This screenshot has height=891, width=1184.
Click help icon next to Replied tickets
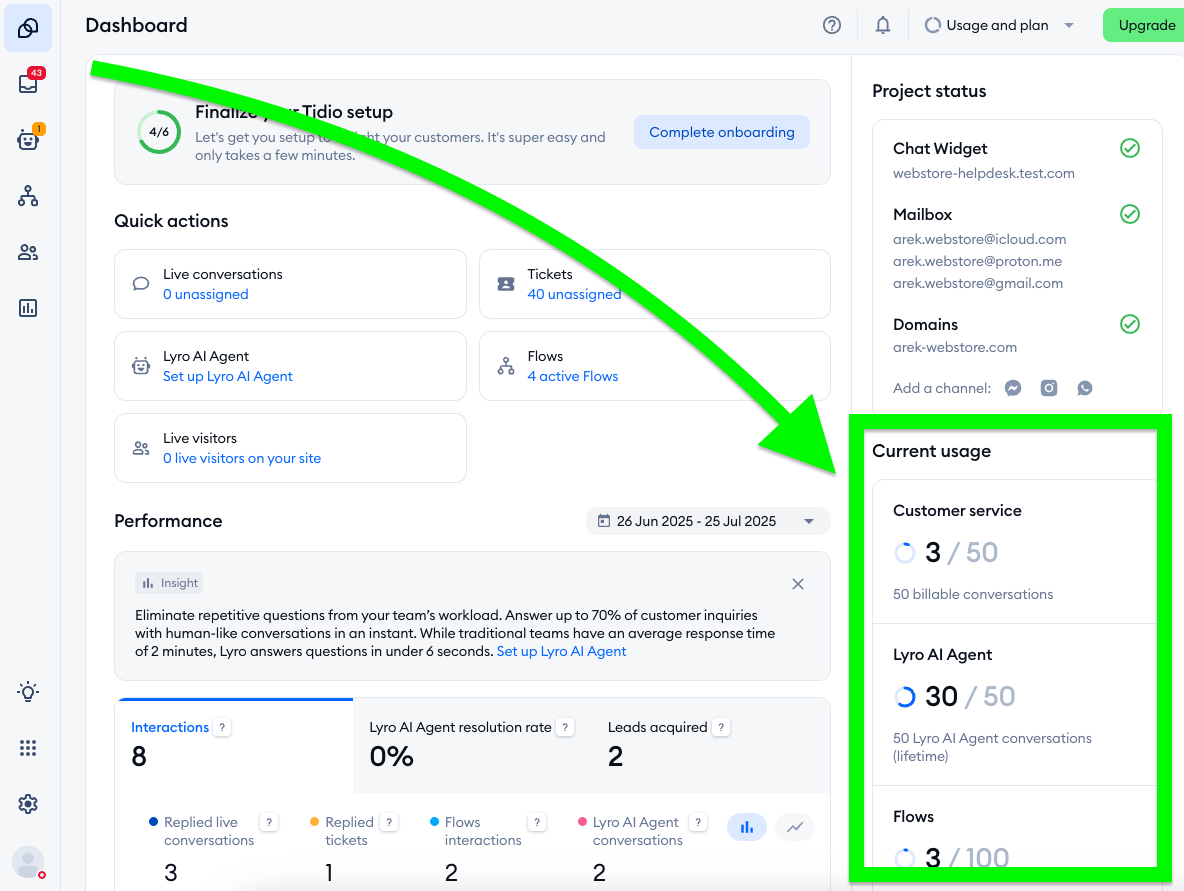pos(389,822)
